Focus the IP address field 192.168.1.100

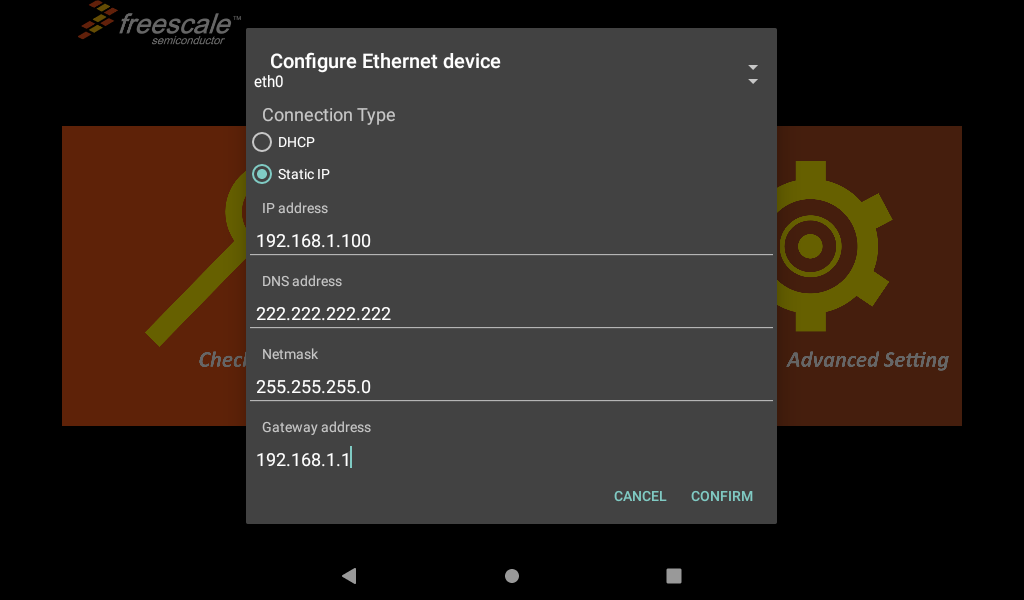coord(510,240)
